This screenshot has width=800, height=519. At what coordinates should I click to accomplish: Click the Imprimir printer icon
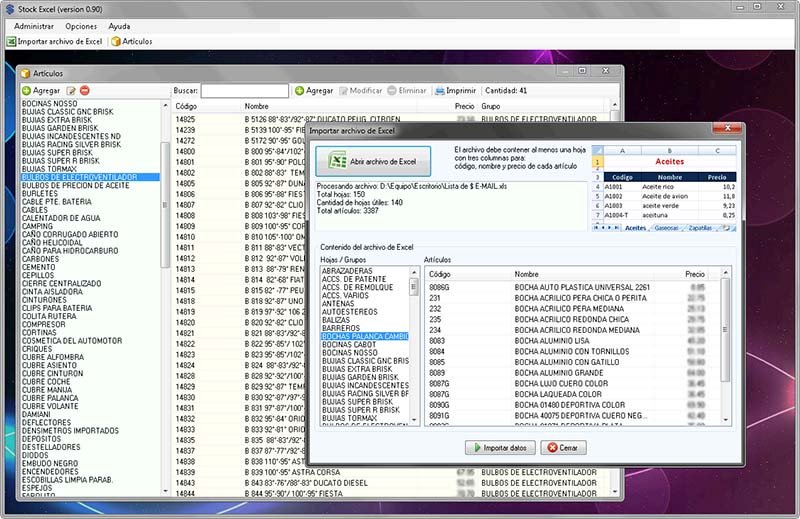pyautogui.click(x=439, y=90)
